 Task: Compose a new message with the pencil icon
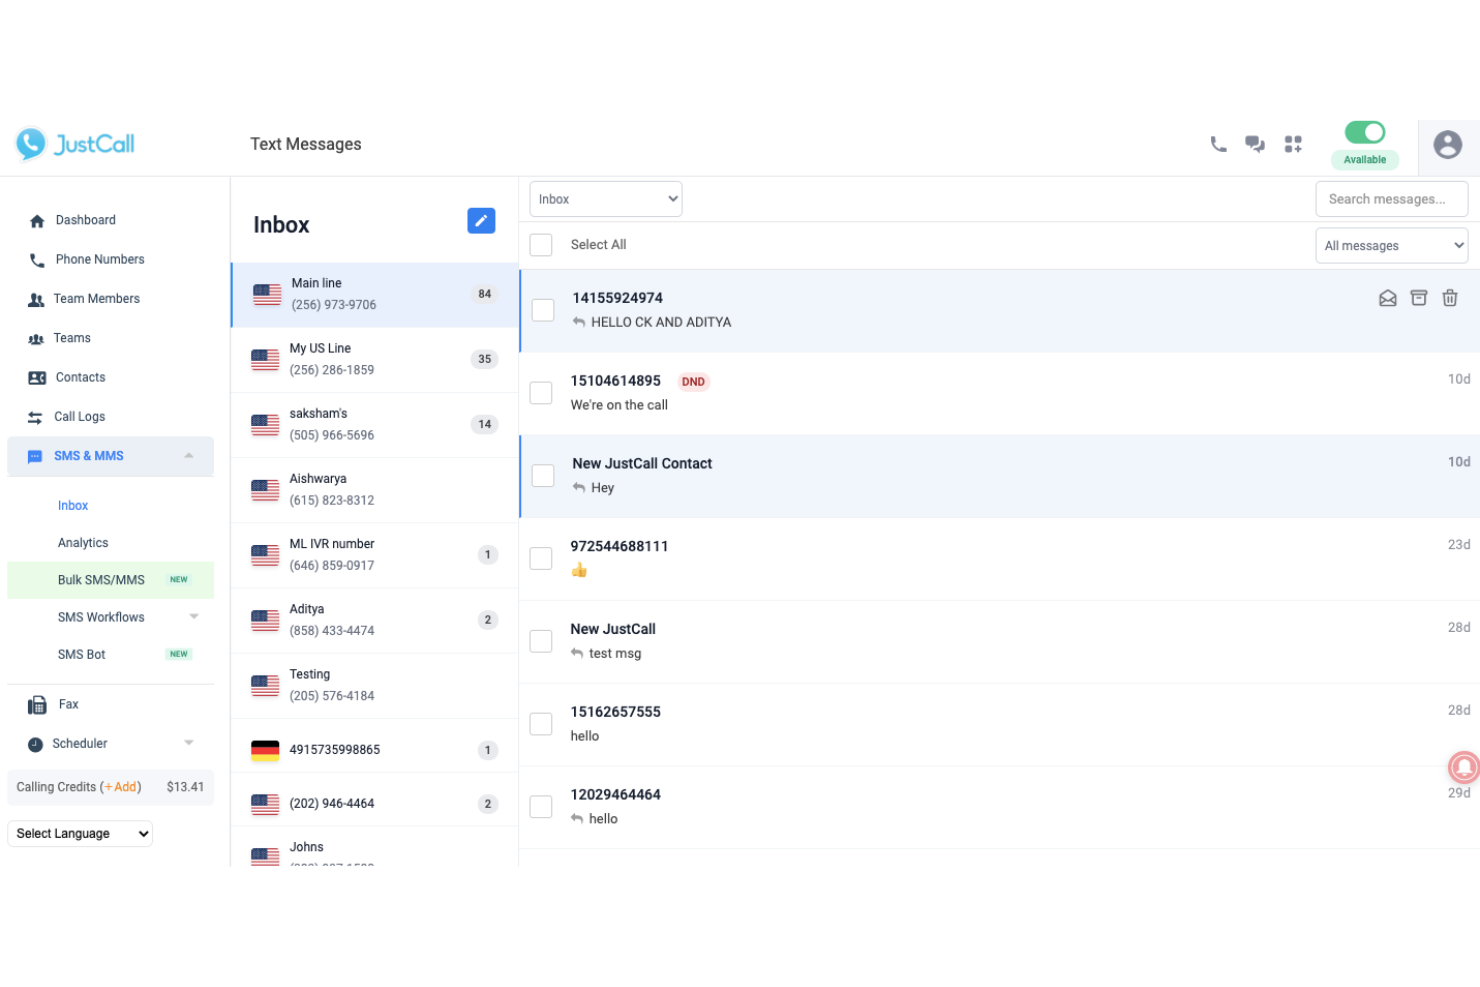tap(481, 221)
